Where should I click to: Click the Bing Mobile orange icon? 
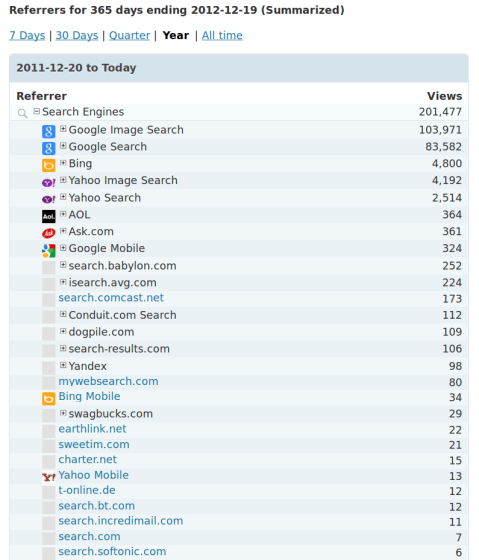click(49, 399)
